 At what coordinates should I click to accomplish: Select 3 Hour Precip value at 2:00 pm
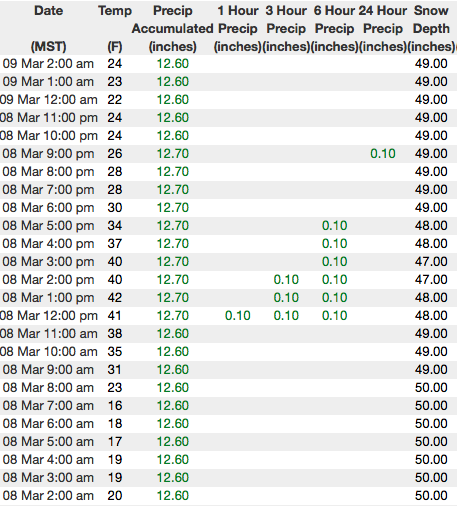click(x=286, y=280)
